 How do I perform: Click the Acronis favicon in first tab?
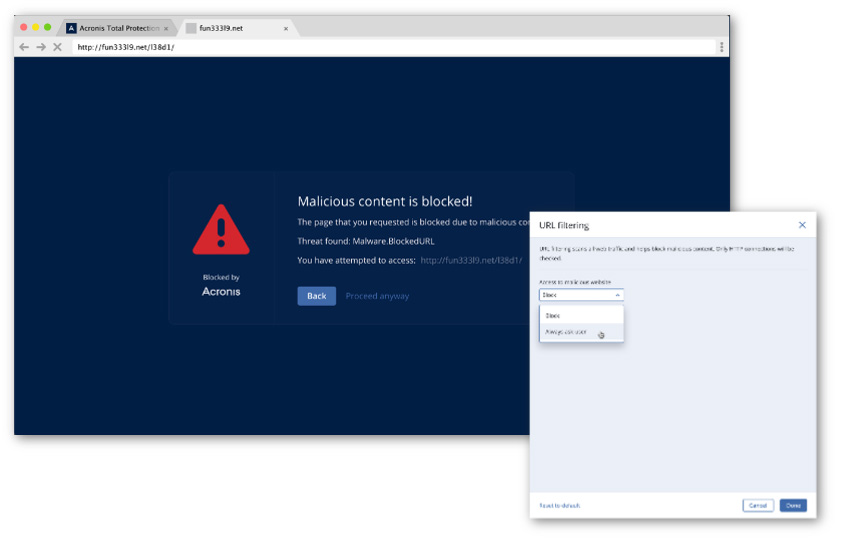[x=72, y=29]
